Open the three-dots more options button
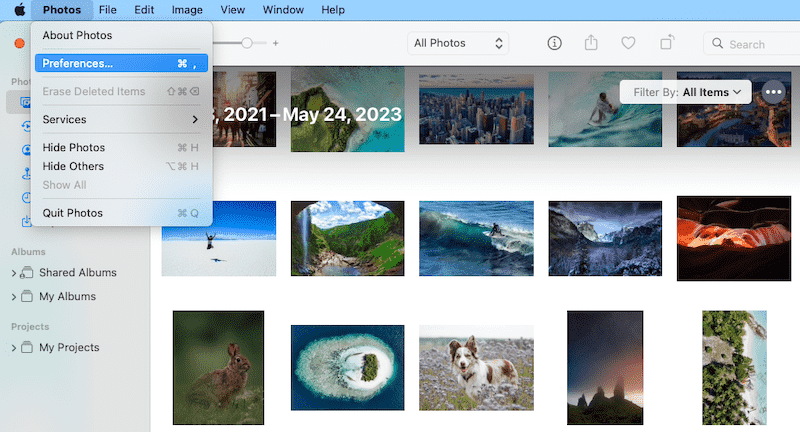 pos(773,92)
